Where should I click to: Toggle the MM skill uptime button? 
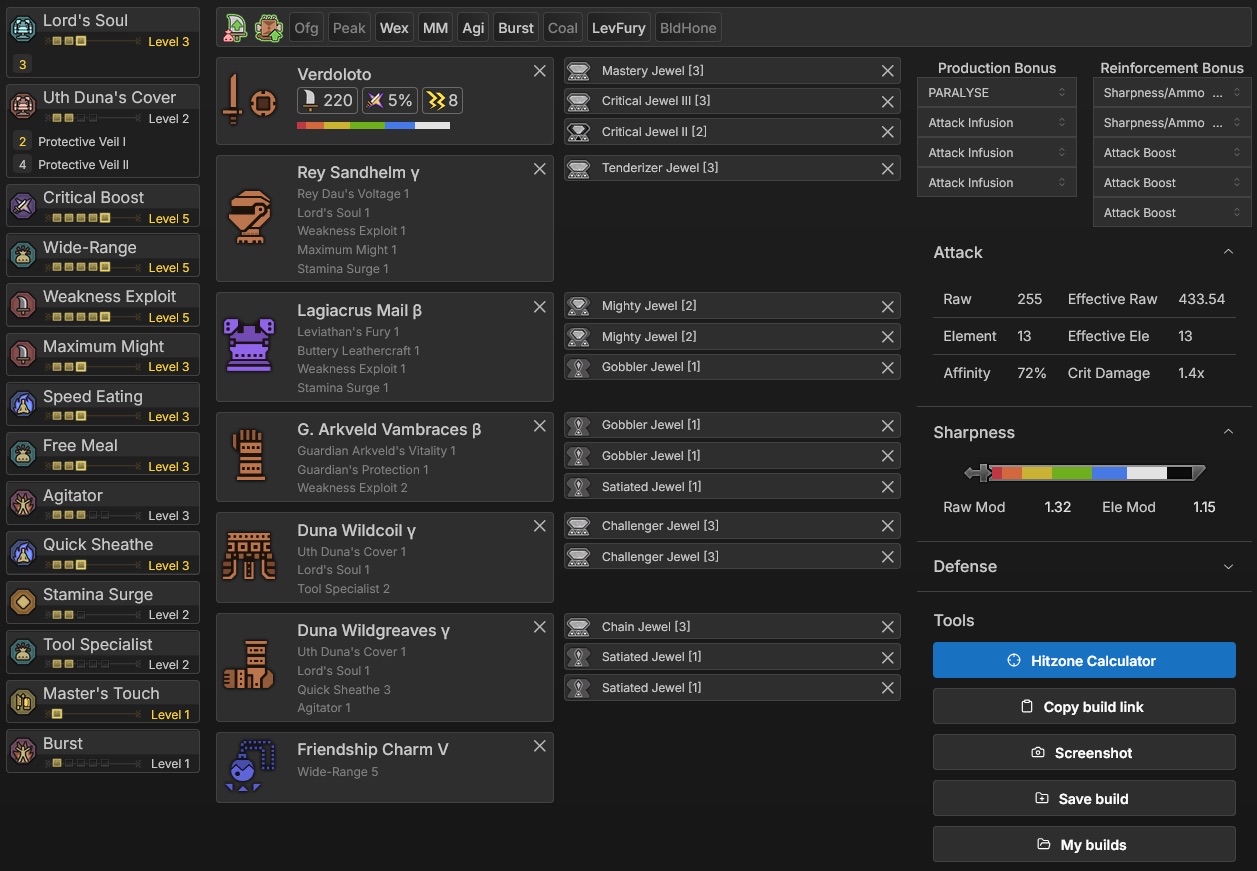pyautogui.click(x=435, y=28)
